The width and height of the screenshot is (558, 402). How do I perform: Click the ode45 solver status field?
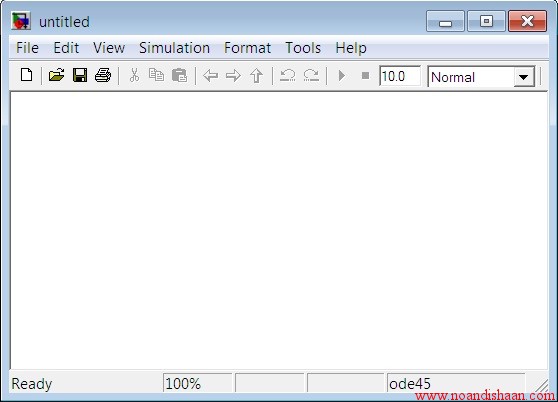456,384
